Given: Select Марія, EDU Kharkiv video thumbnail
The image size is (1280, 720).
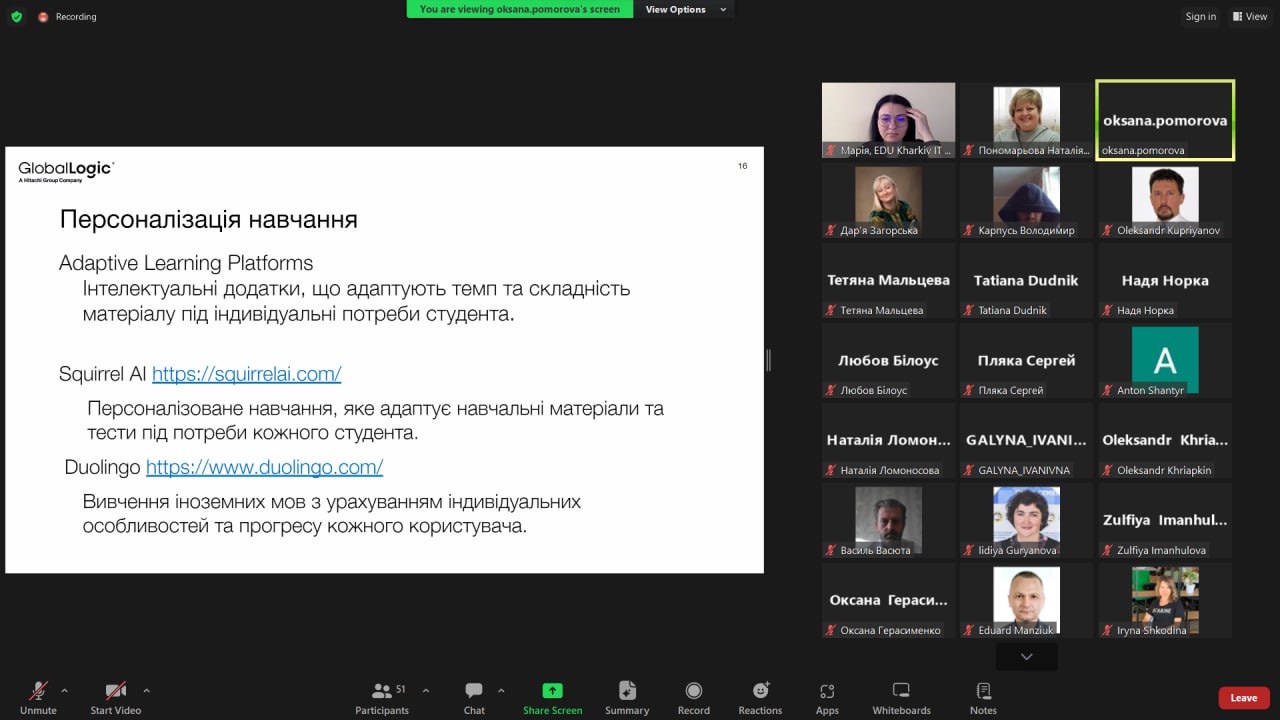Looking at the screenshot, I should coord(888,120).
